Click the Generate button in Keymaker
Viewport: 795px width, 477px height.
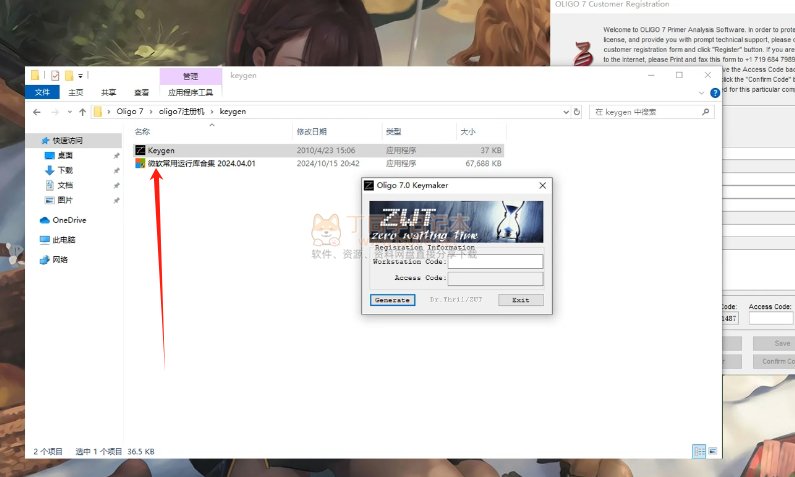[391, 300]
